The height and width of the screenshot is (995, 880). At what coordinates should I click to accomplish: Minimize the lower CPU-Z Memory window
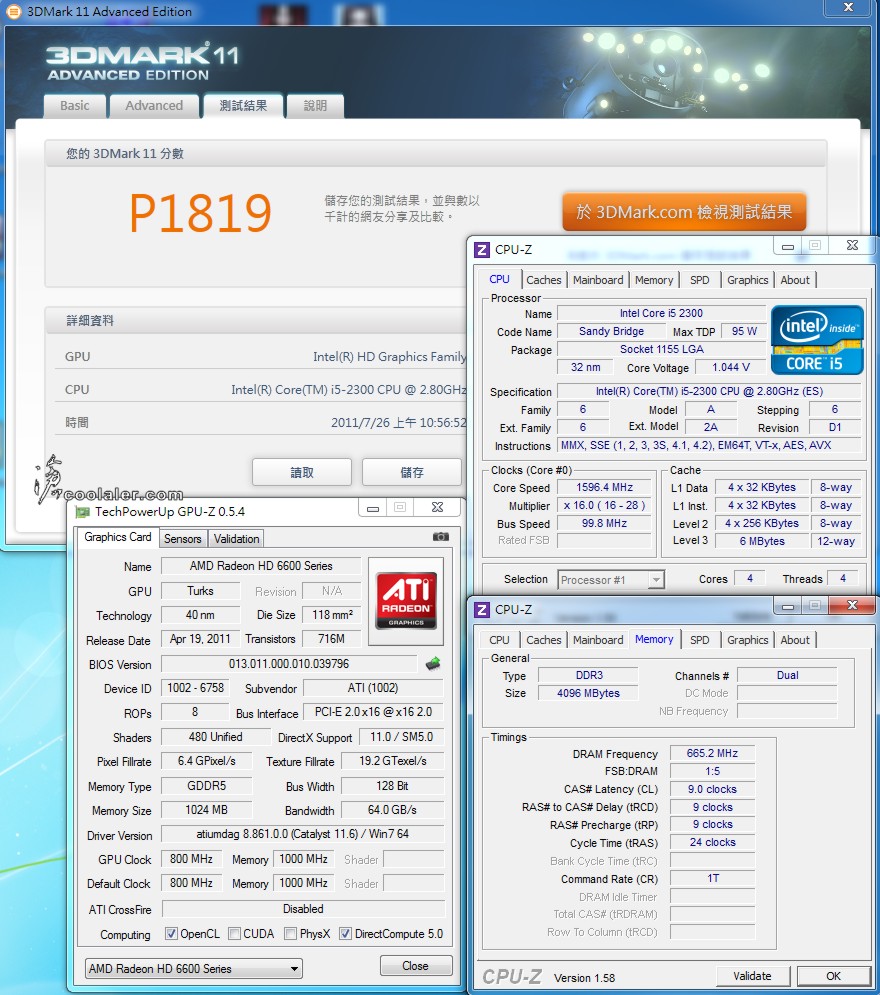click(787, 605)
